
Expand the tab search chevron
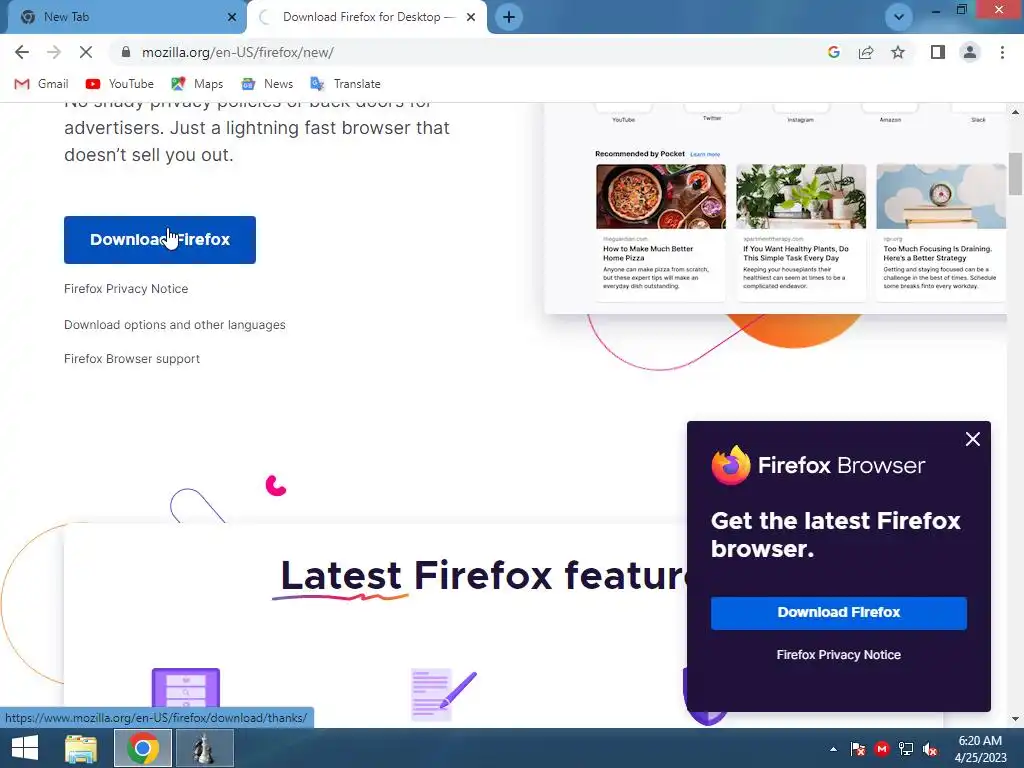899,17
